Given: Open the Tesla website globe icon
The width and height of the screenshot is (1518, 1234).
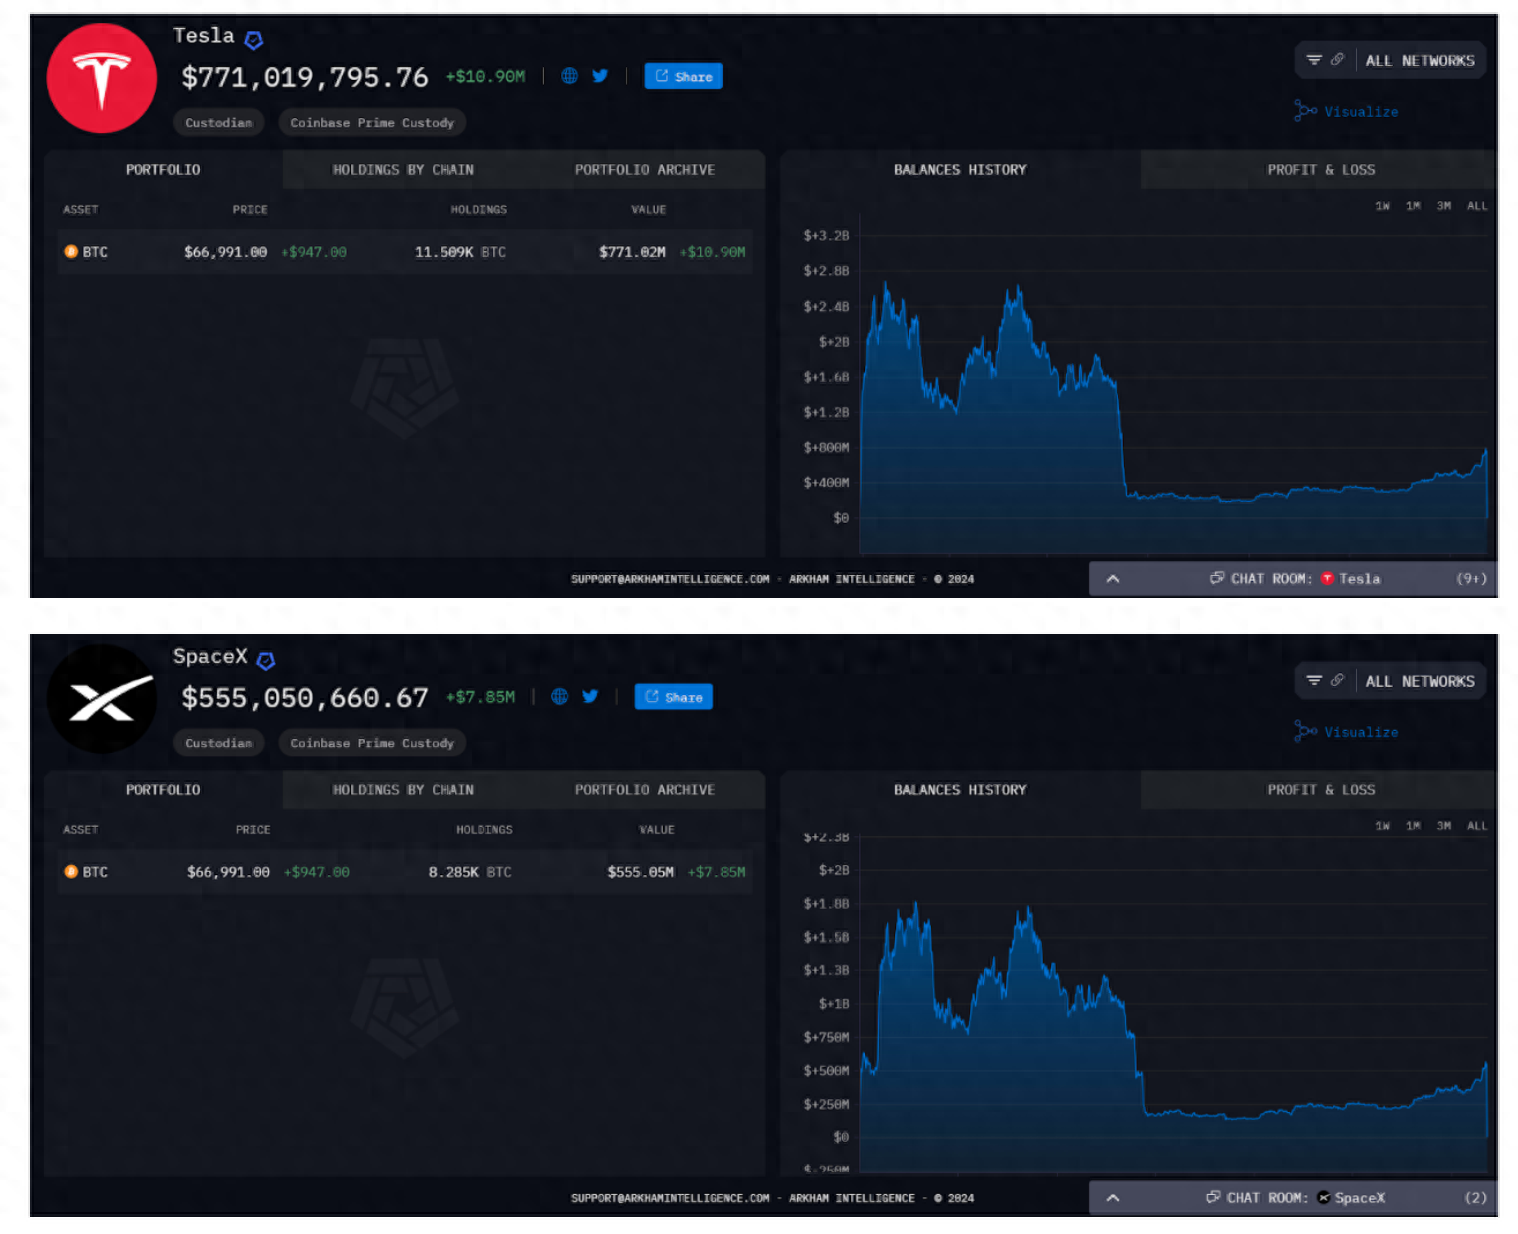Looking at the screenshot, I should [569, 76].
